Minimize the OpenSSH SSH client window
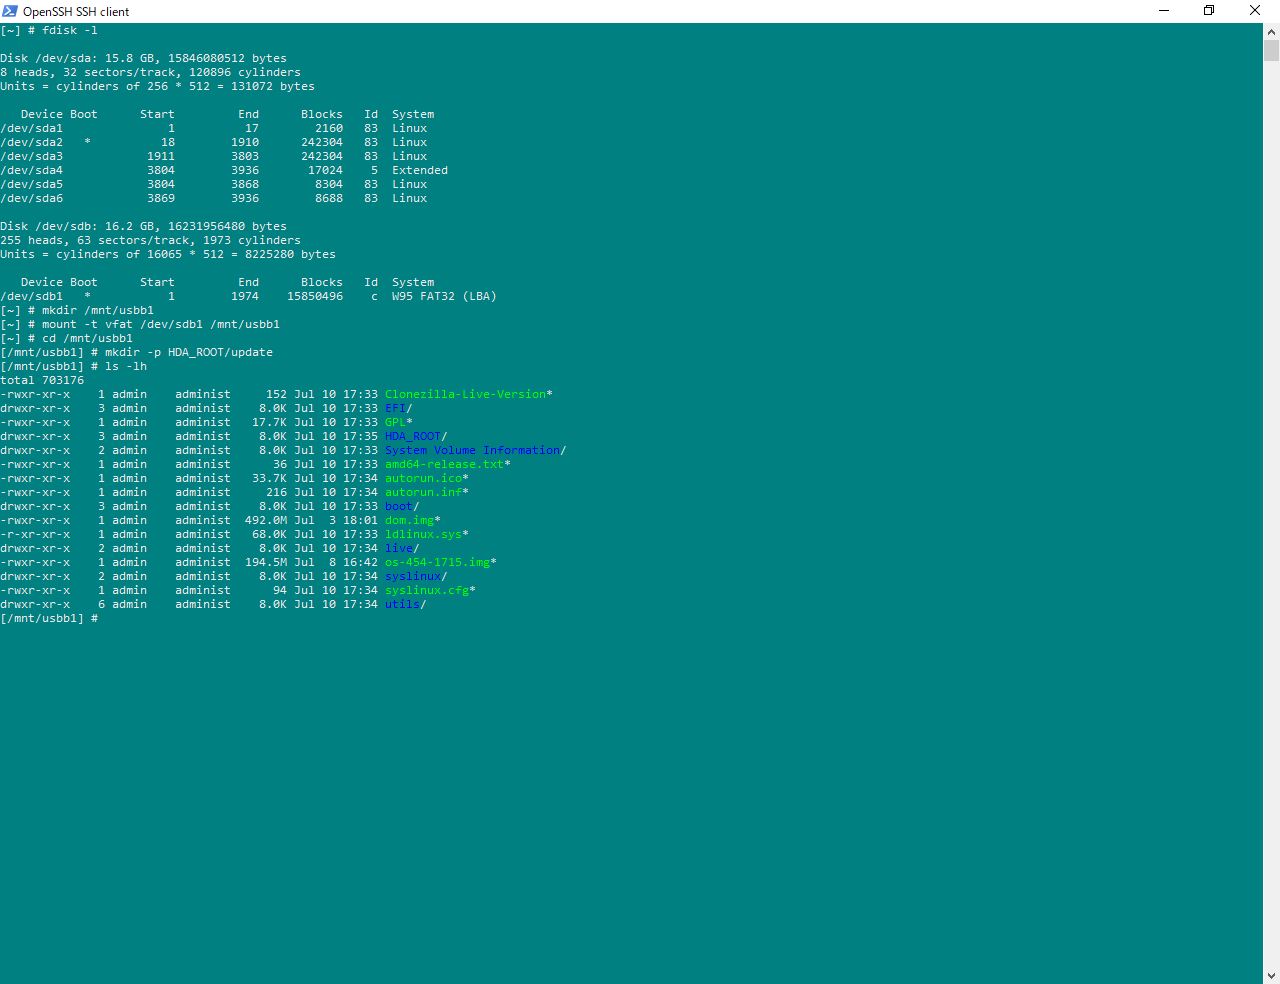This screenshot has width=1280, height=984. [1164, 11]
